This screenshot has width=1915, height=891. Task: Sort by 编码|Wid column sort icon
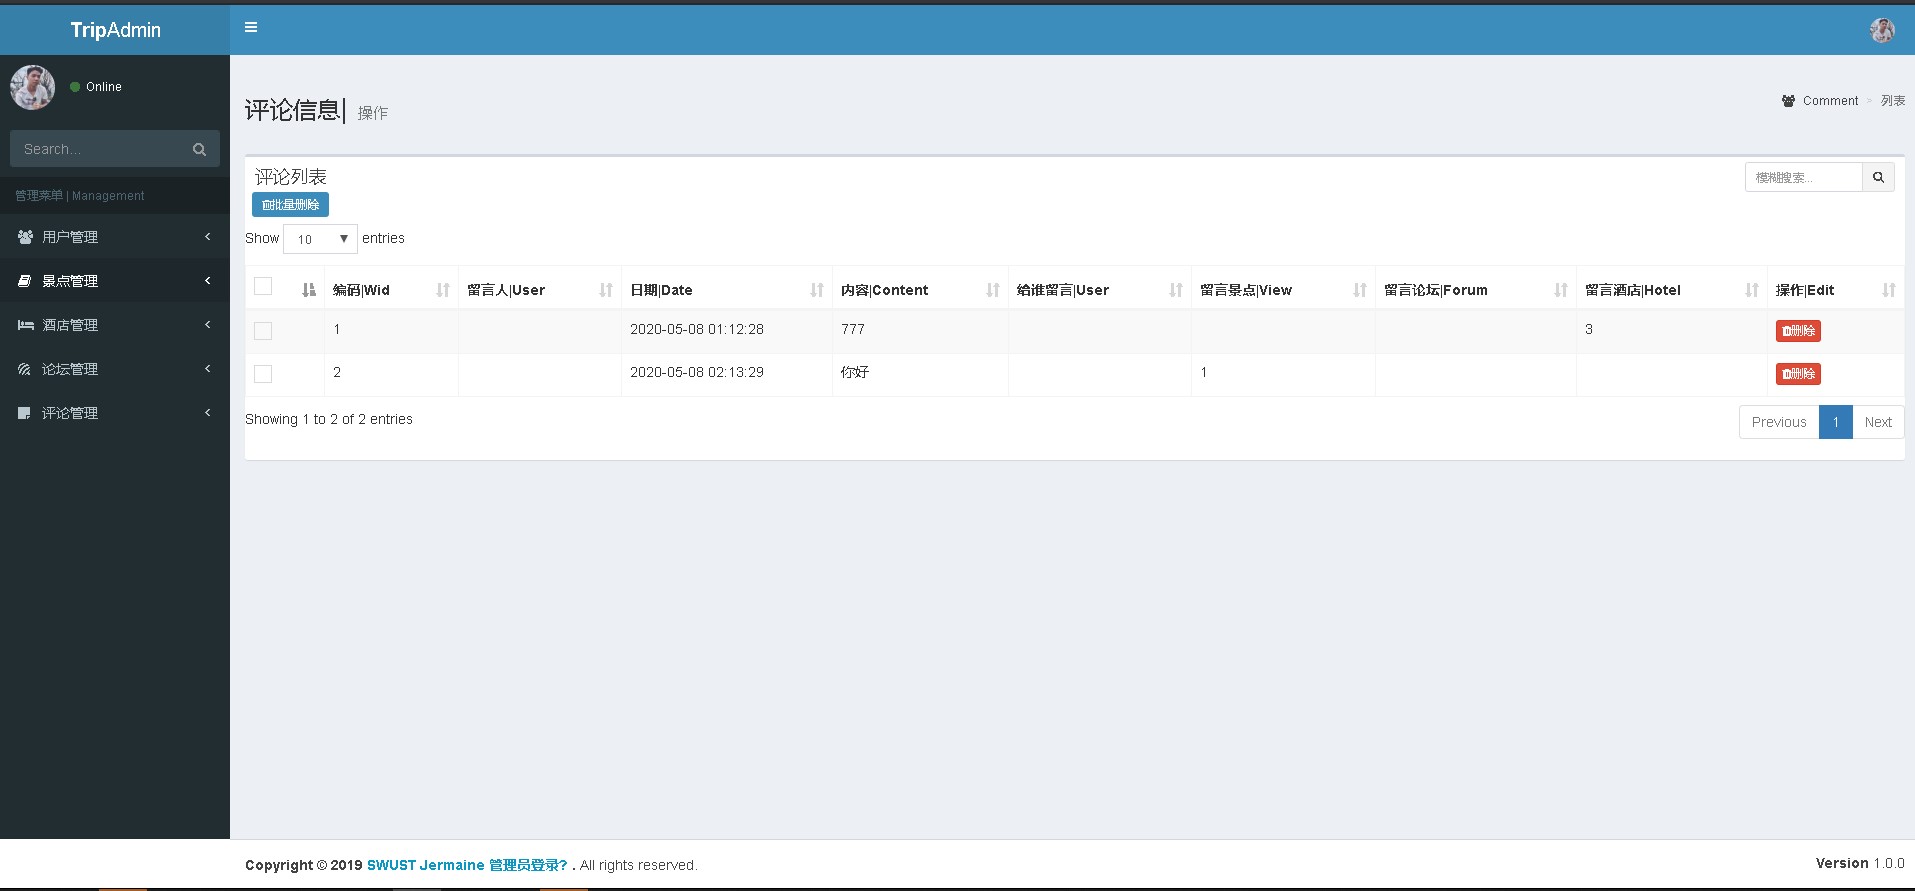442,290
